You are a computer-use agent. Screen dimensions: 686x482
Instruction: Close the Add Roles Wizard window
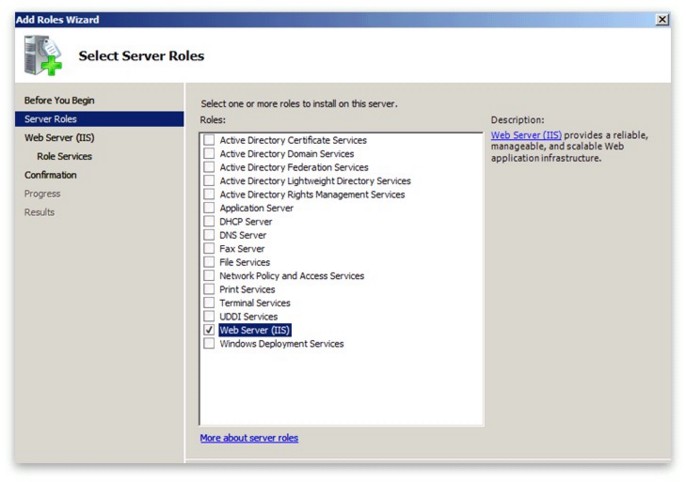[662, 19]
